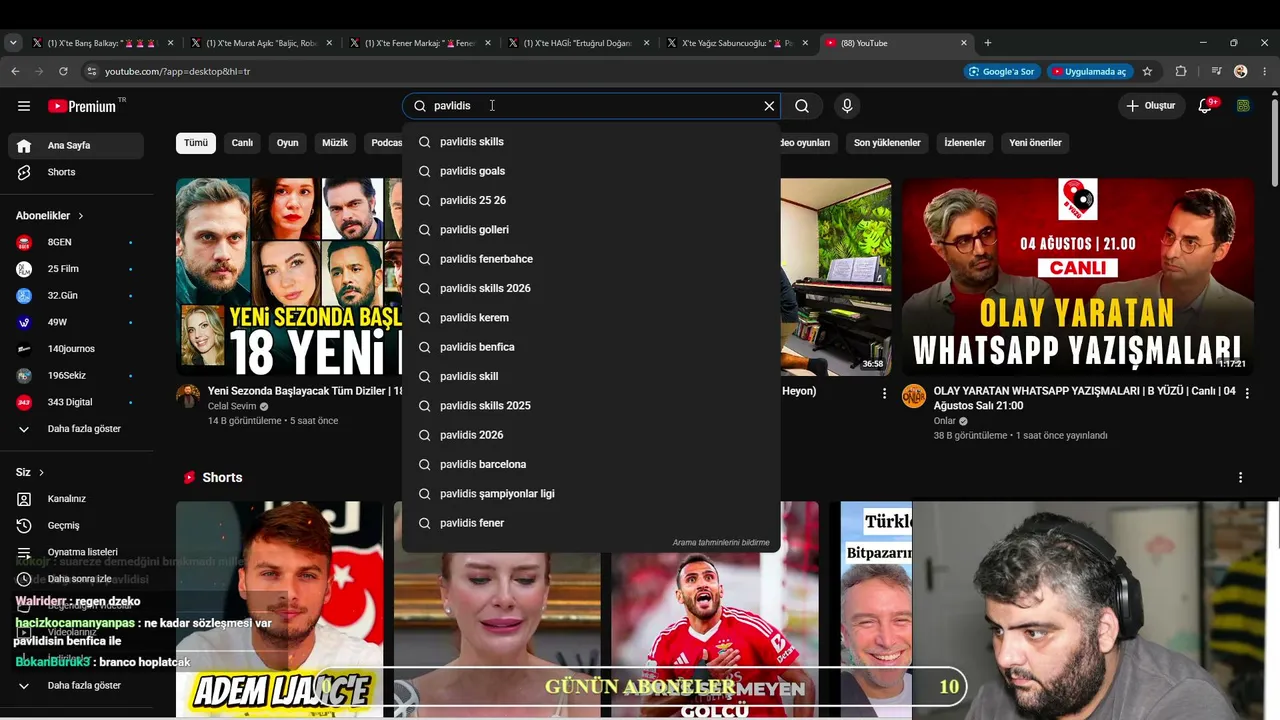Open the OLAY YARATAN WHATSAPP YAZIŞMALARI thumbnail

[x=1077, y=277]
